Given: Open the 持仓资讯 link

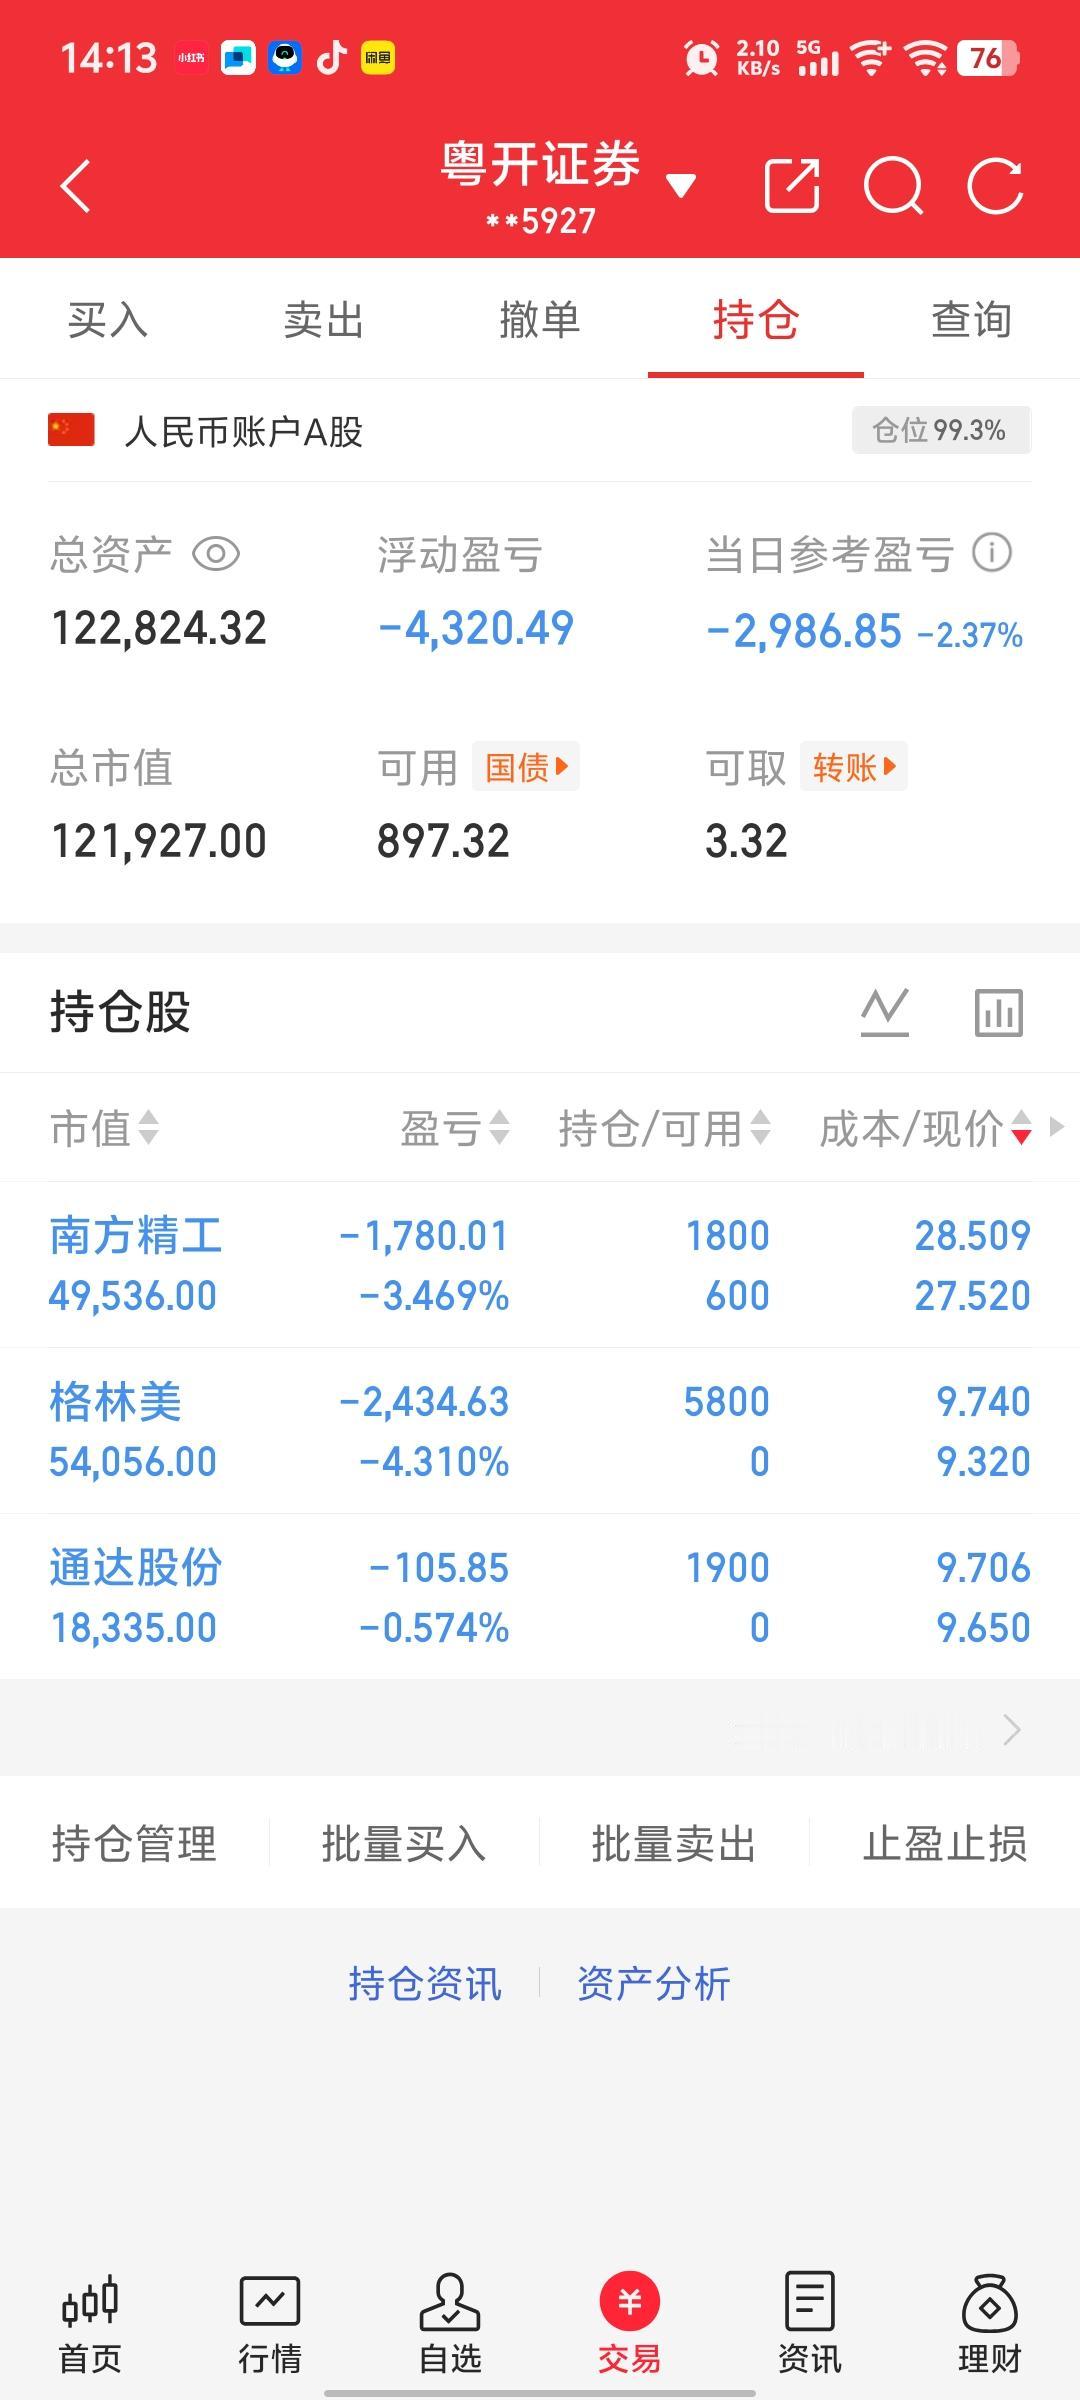Looking at the screenshot, I should click(x=424, y=1984).
